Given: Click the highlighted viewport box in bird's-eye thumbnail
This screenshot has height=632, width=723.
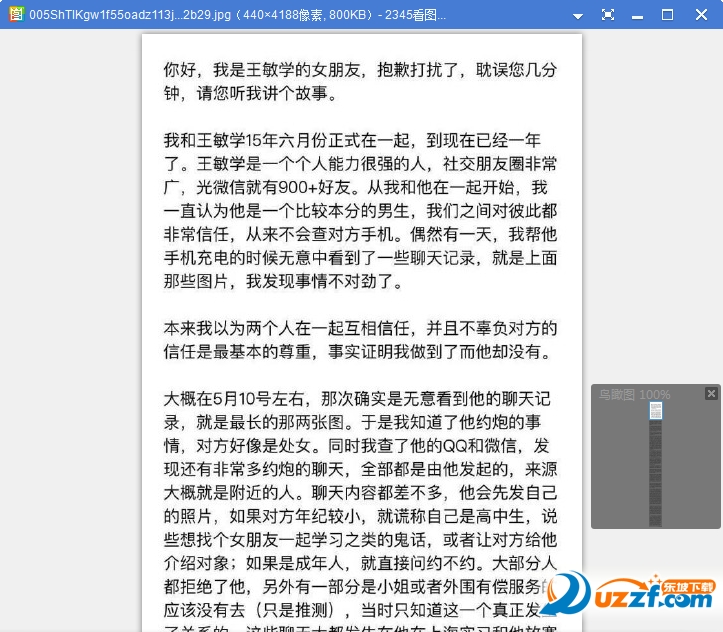Looking at the screenshot, I should (655, 410).
